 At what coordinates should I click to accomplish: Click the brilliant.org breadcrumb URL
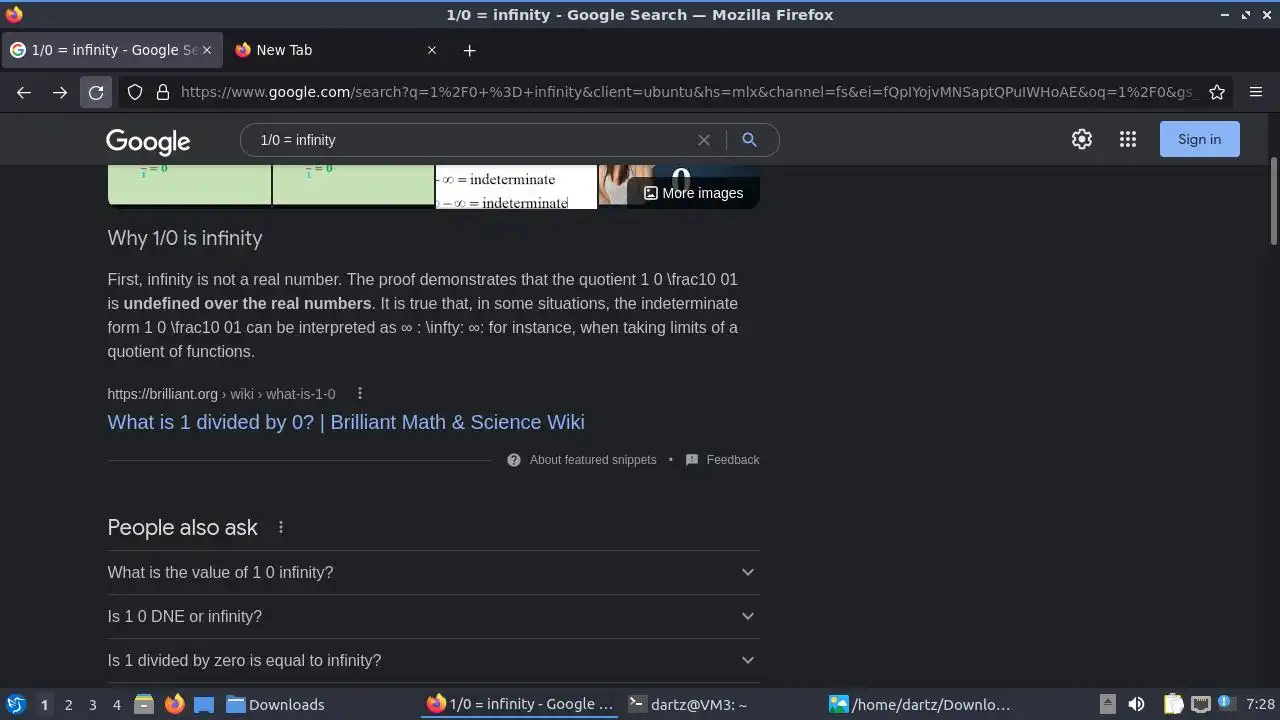(x=221, y=394)
